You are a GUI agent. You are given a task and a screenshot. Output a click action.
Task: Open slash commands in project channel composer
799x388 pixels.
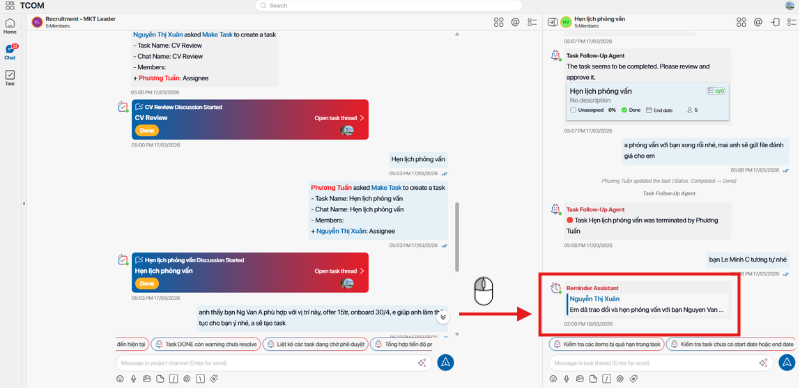tap(173, 379)
